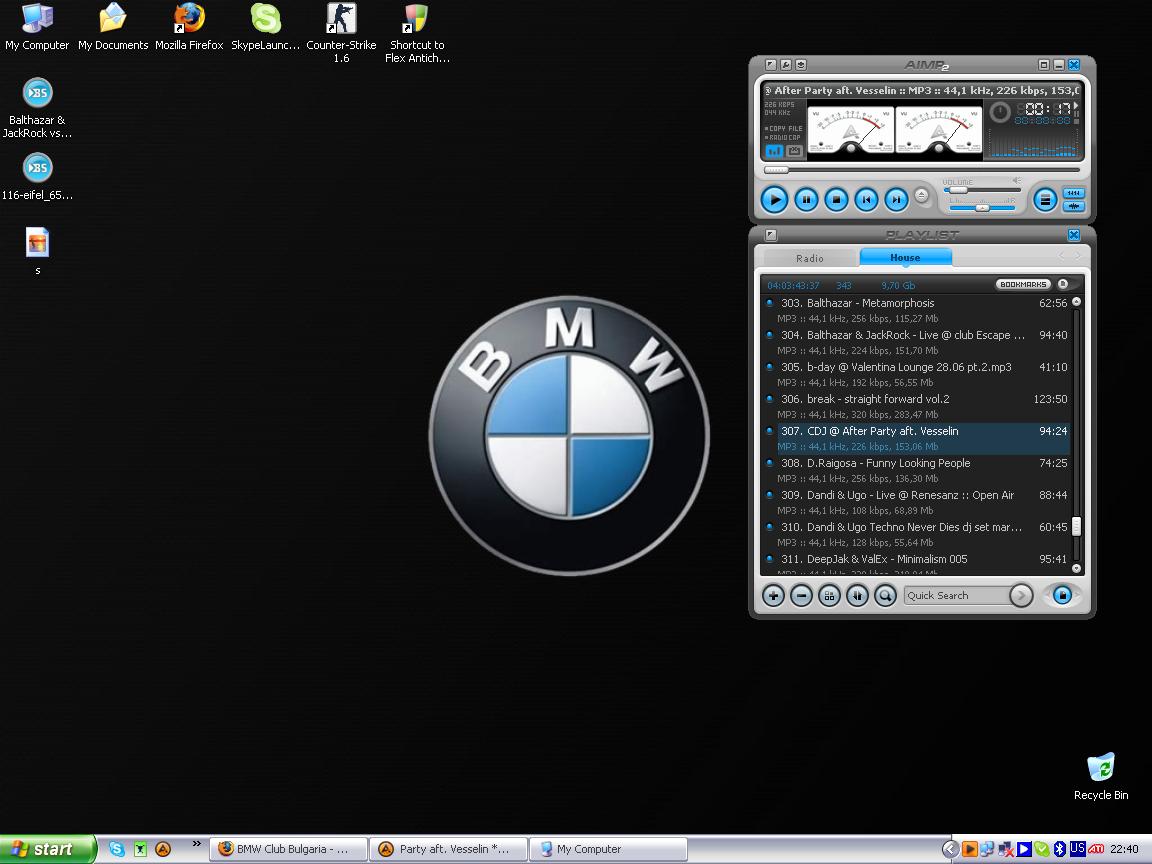
Task: Stop playback in AIMP
Action: [836, 199]
